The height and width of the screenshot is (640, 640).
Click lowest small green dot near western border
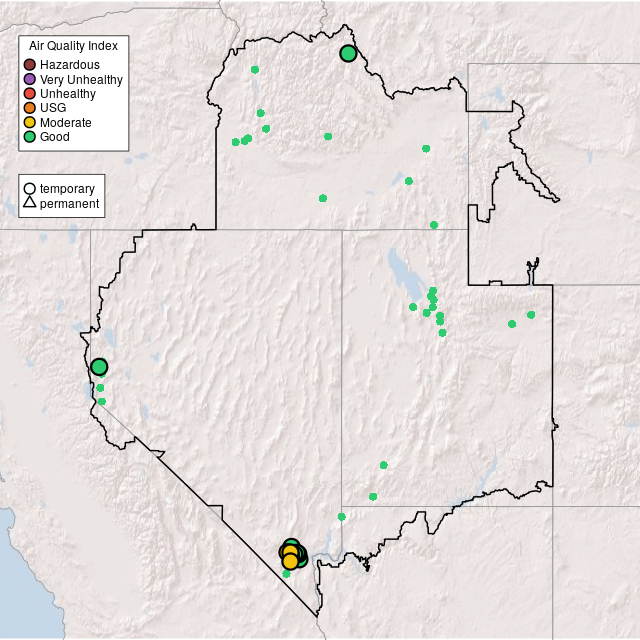coord(102,401)
